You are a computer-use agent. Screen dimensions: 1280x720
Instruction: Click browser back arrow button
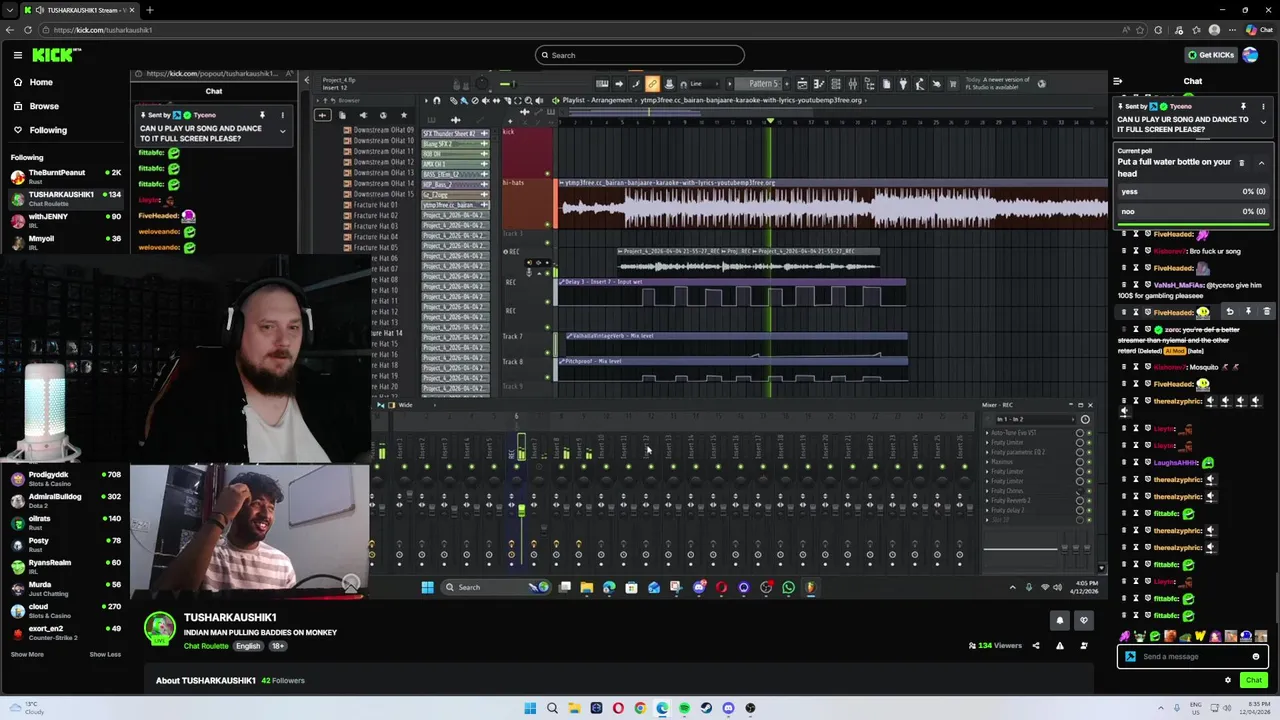click(x=10, y=30)
